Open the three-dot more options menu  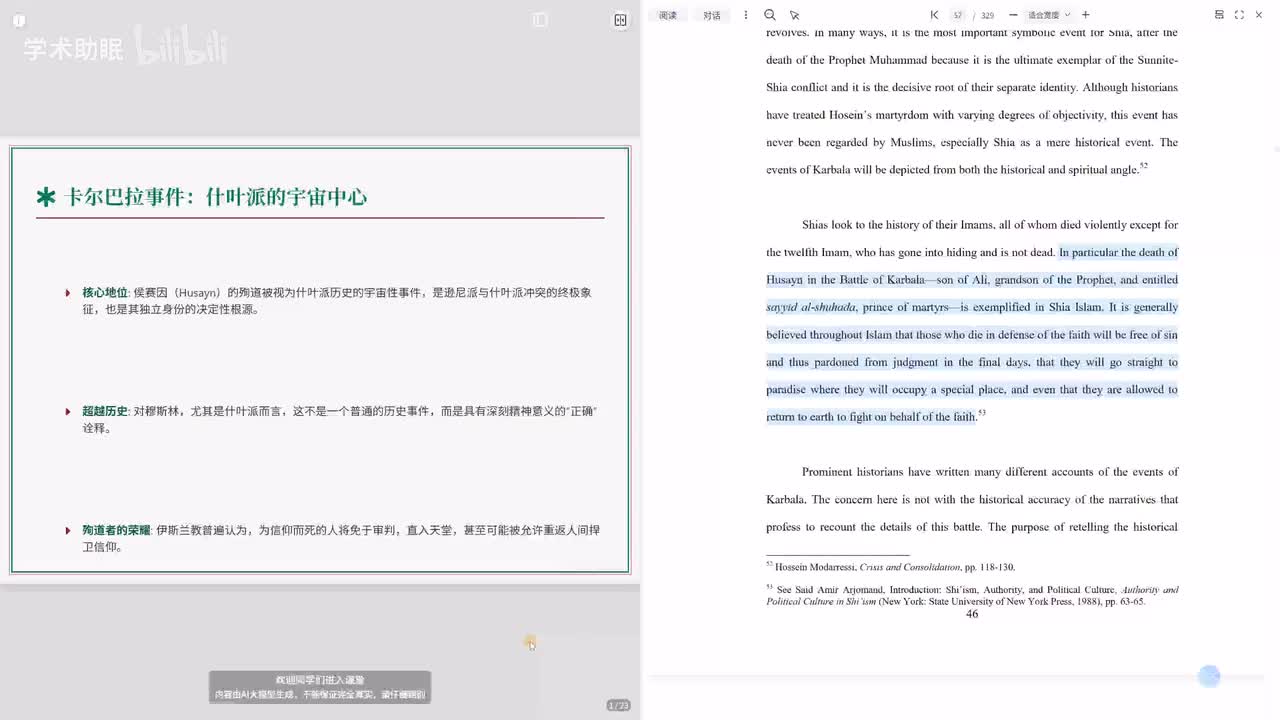745,15
